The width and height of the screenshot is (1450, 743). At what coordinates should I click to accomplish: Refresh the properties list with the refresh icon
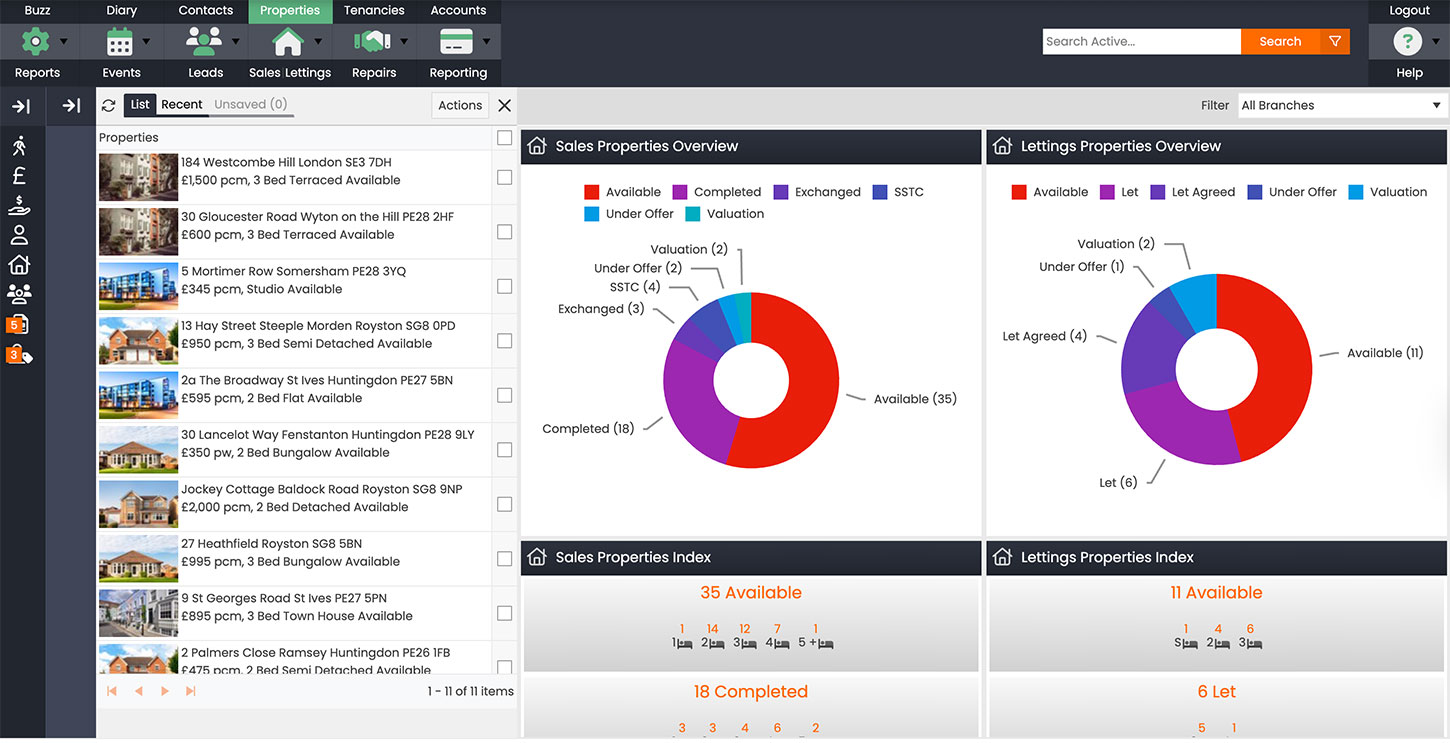pos(108,105)
